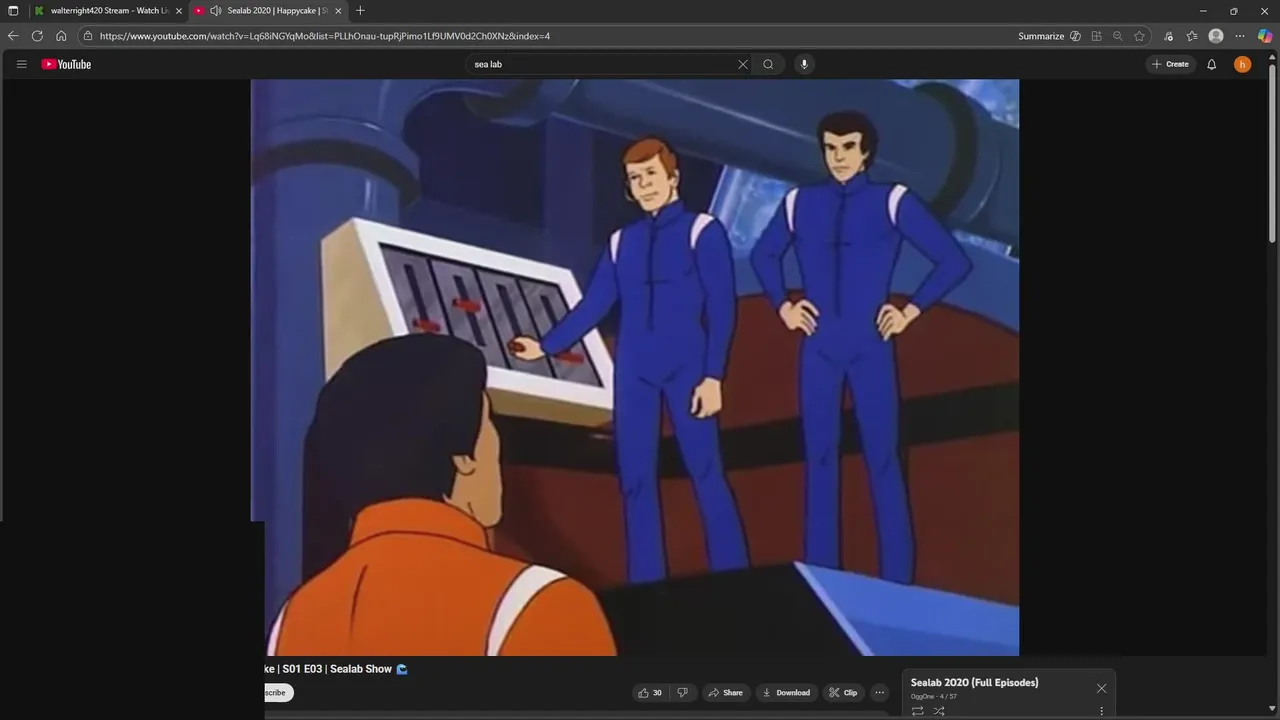Image resolution: width=1280 pixels, height=720 pixels.
Task: Clear the search text with the X
Action: 742,64
